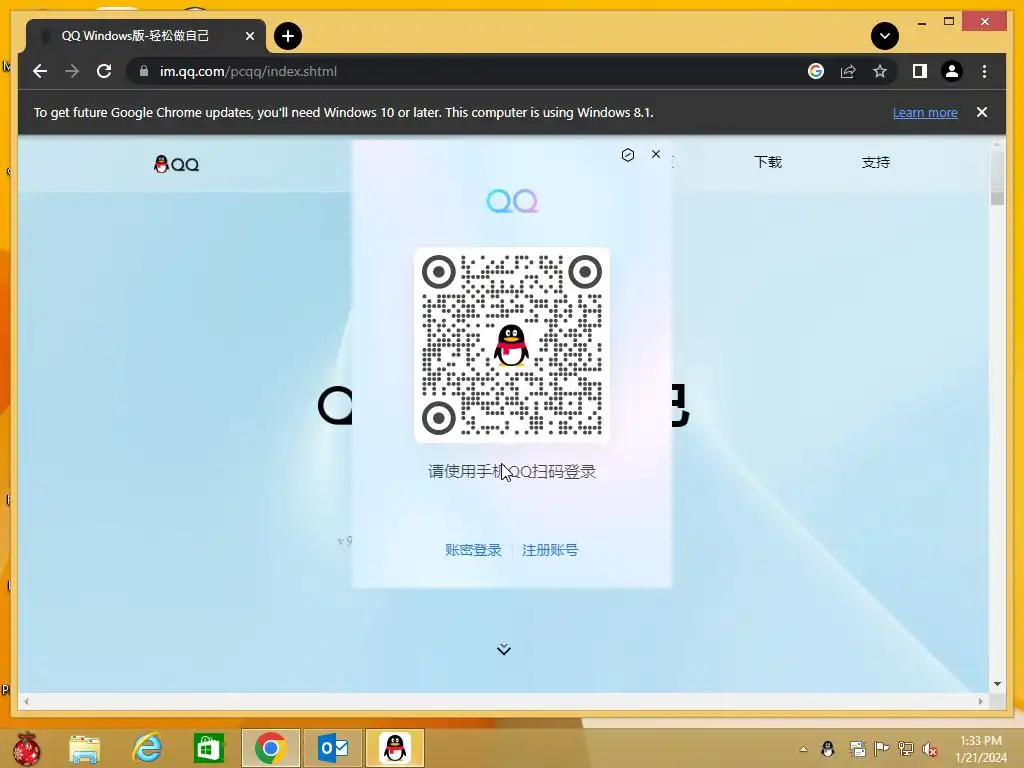This screenshot has width=1024, height=768.
Task: Click the QQ logo on webpage
Action: coord(176,164)
